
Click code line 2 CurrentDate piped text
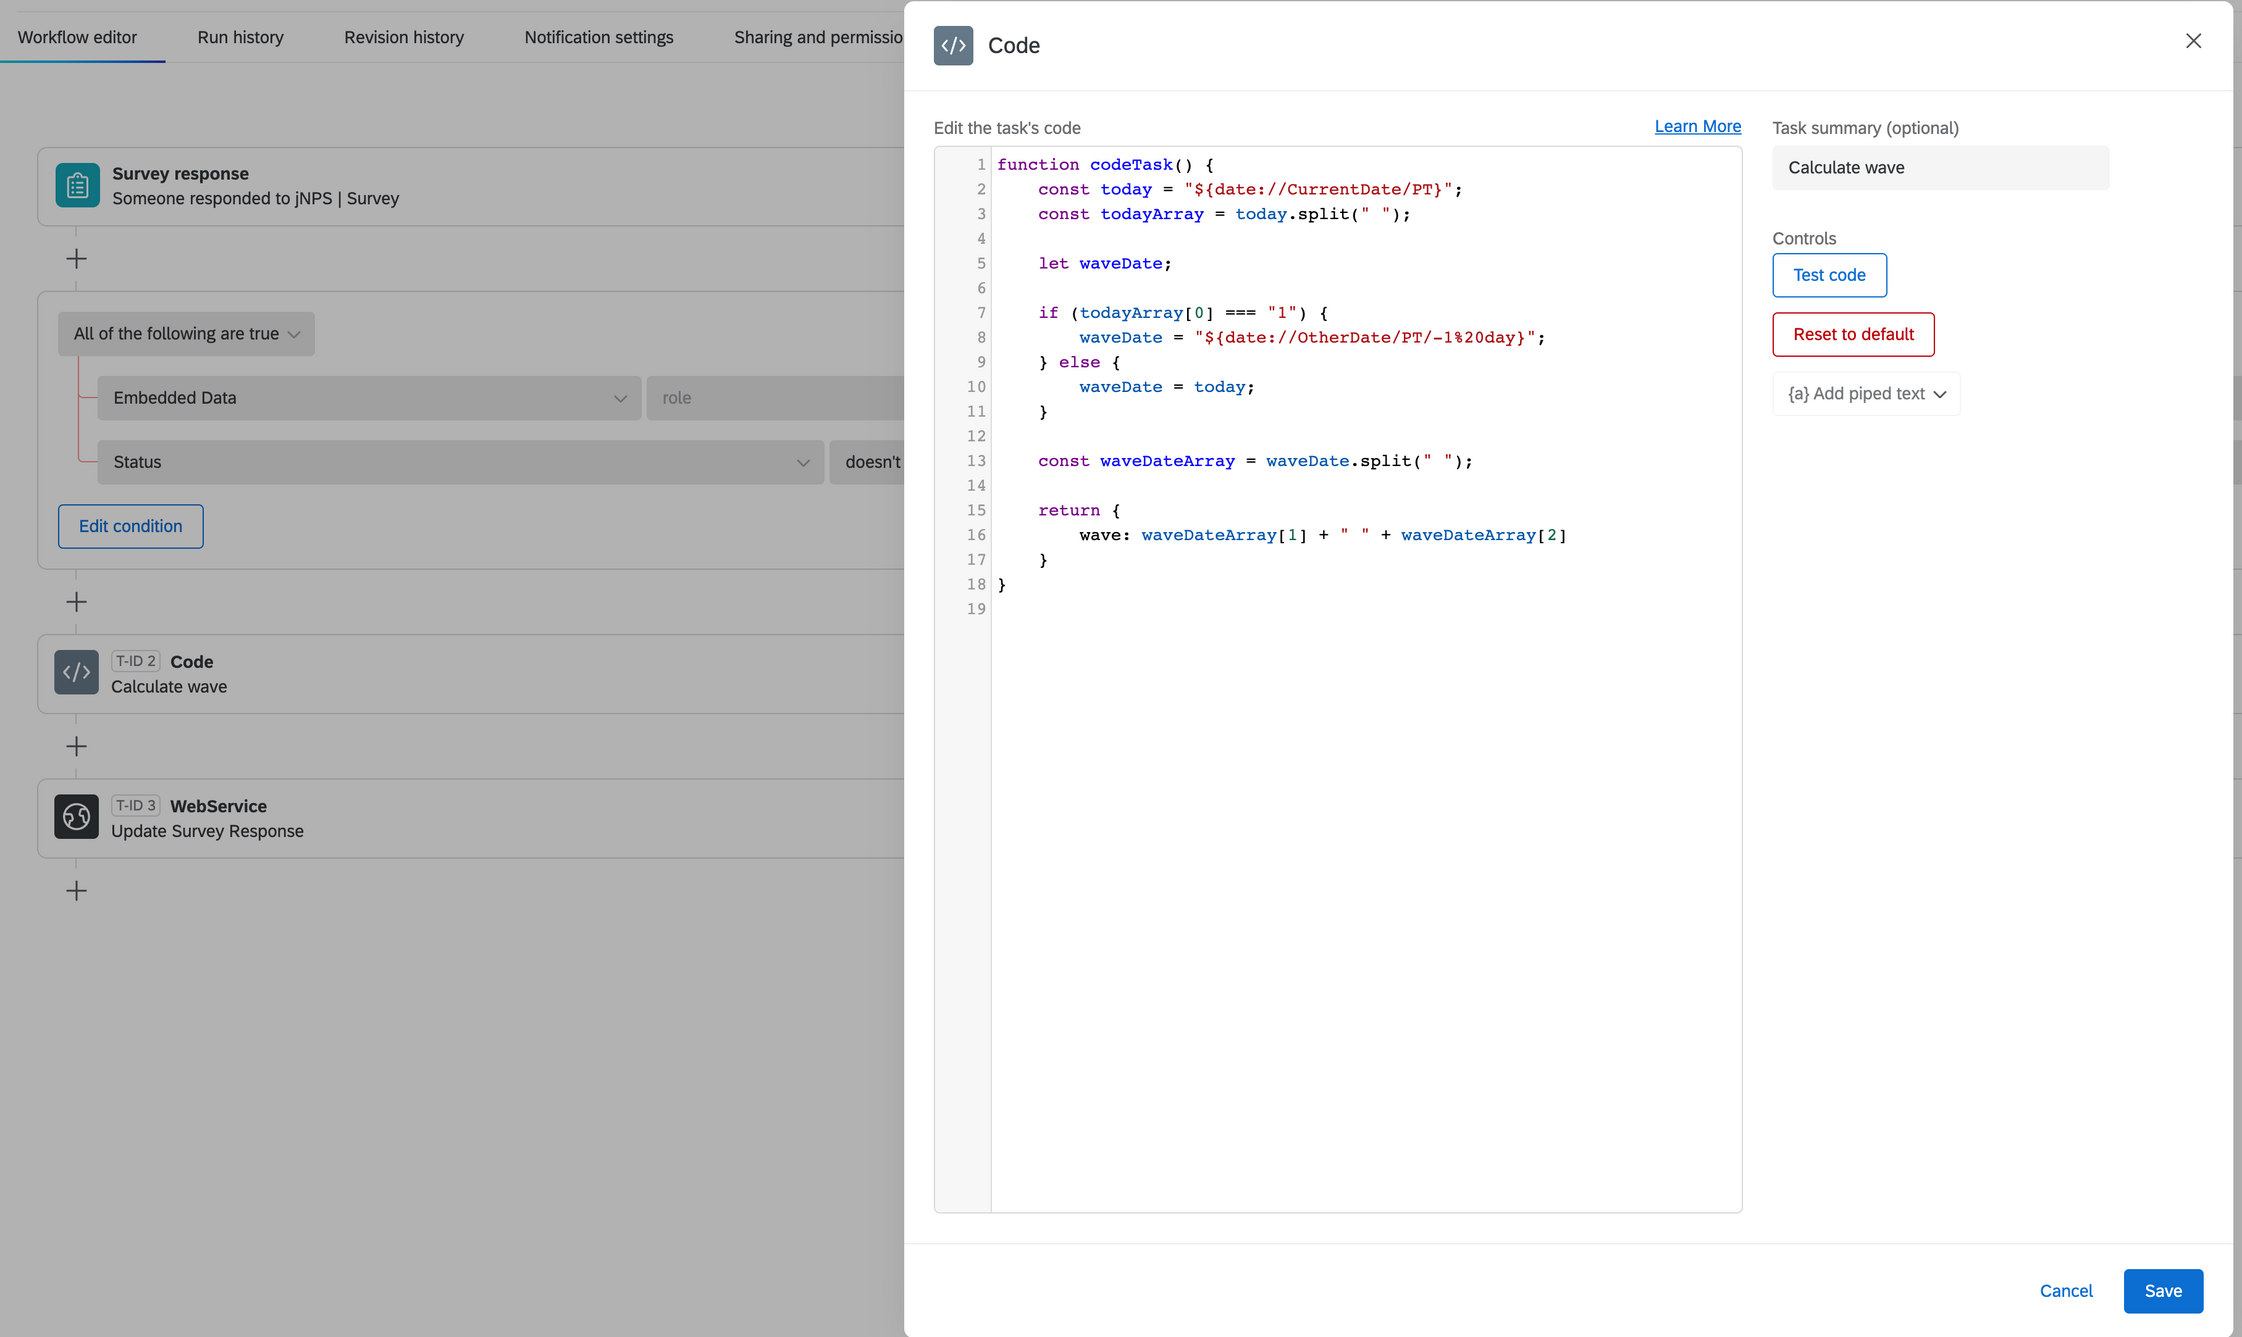coord(1318,189)
